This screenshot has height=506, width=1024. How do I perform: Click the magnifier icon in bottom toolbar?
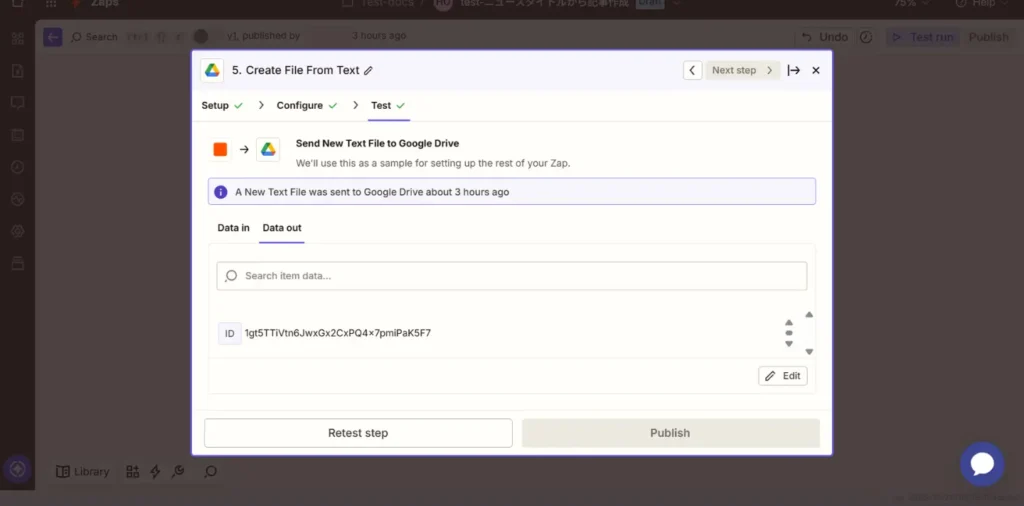point(211,472)
